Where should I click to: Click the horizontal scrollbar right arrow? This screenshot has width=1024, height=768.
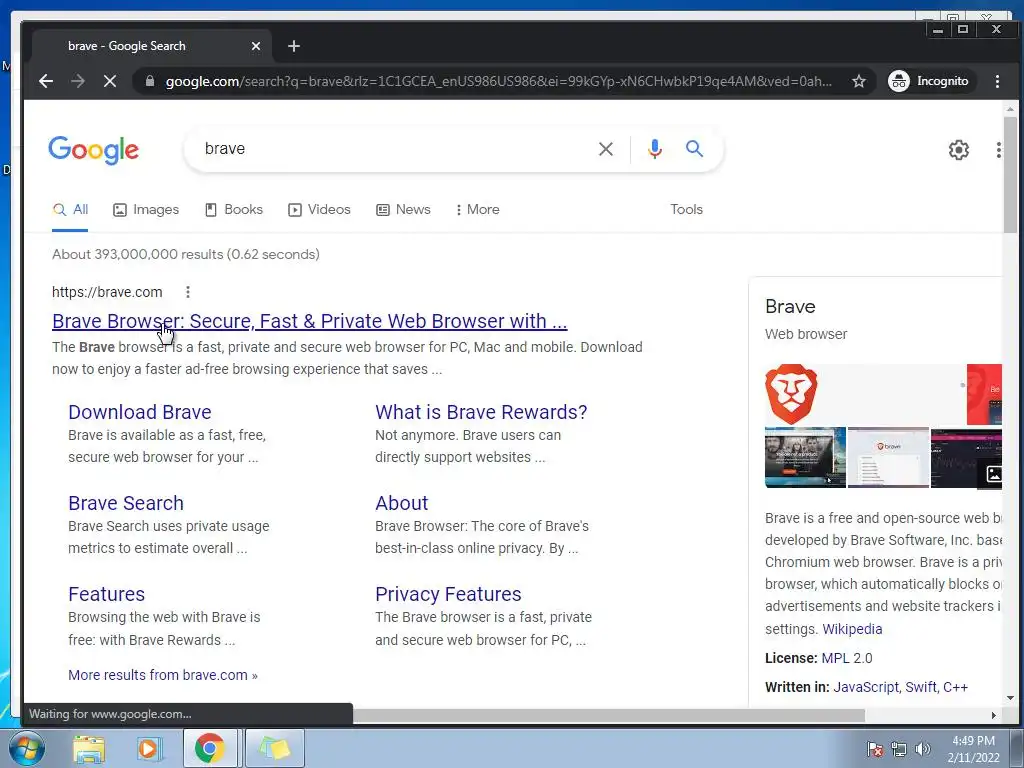point(993,715)
